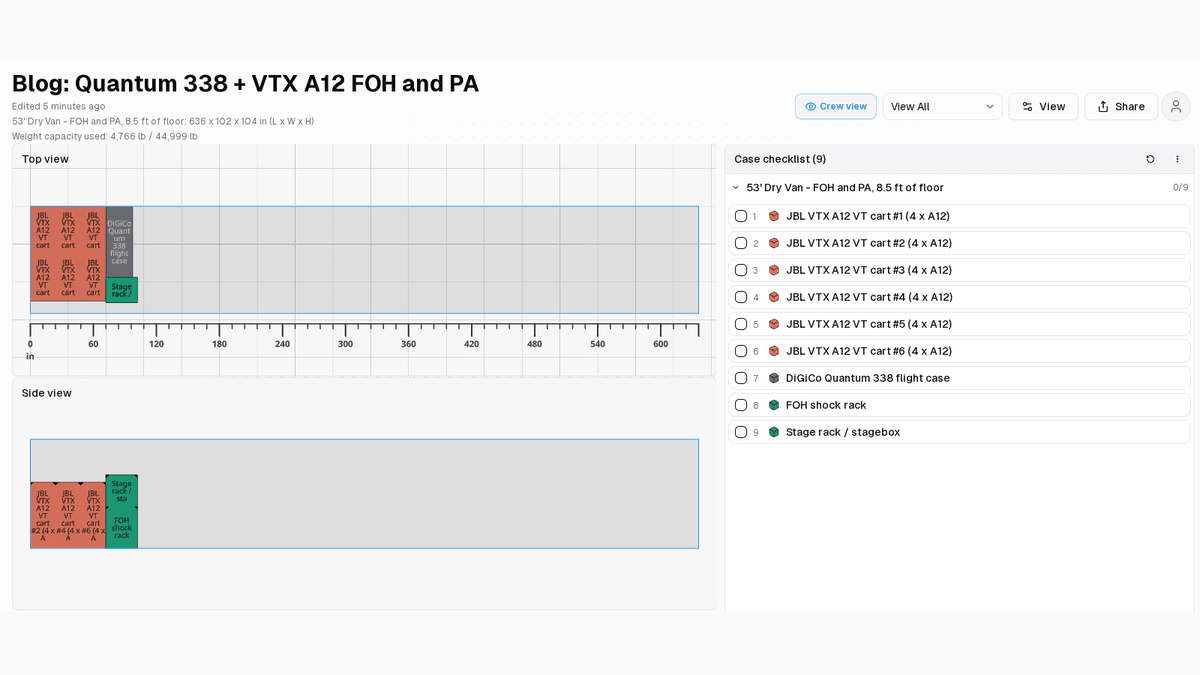Reset the case checklist with the refresh icon
Screen dimensions: 1200x675
pyautogui.click(x=1150, y=159)
